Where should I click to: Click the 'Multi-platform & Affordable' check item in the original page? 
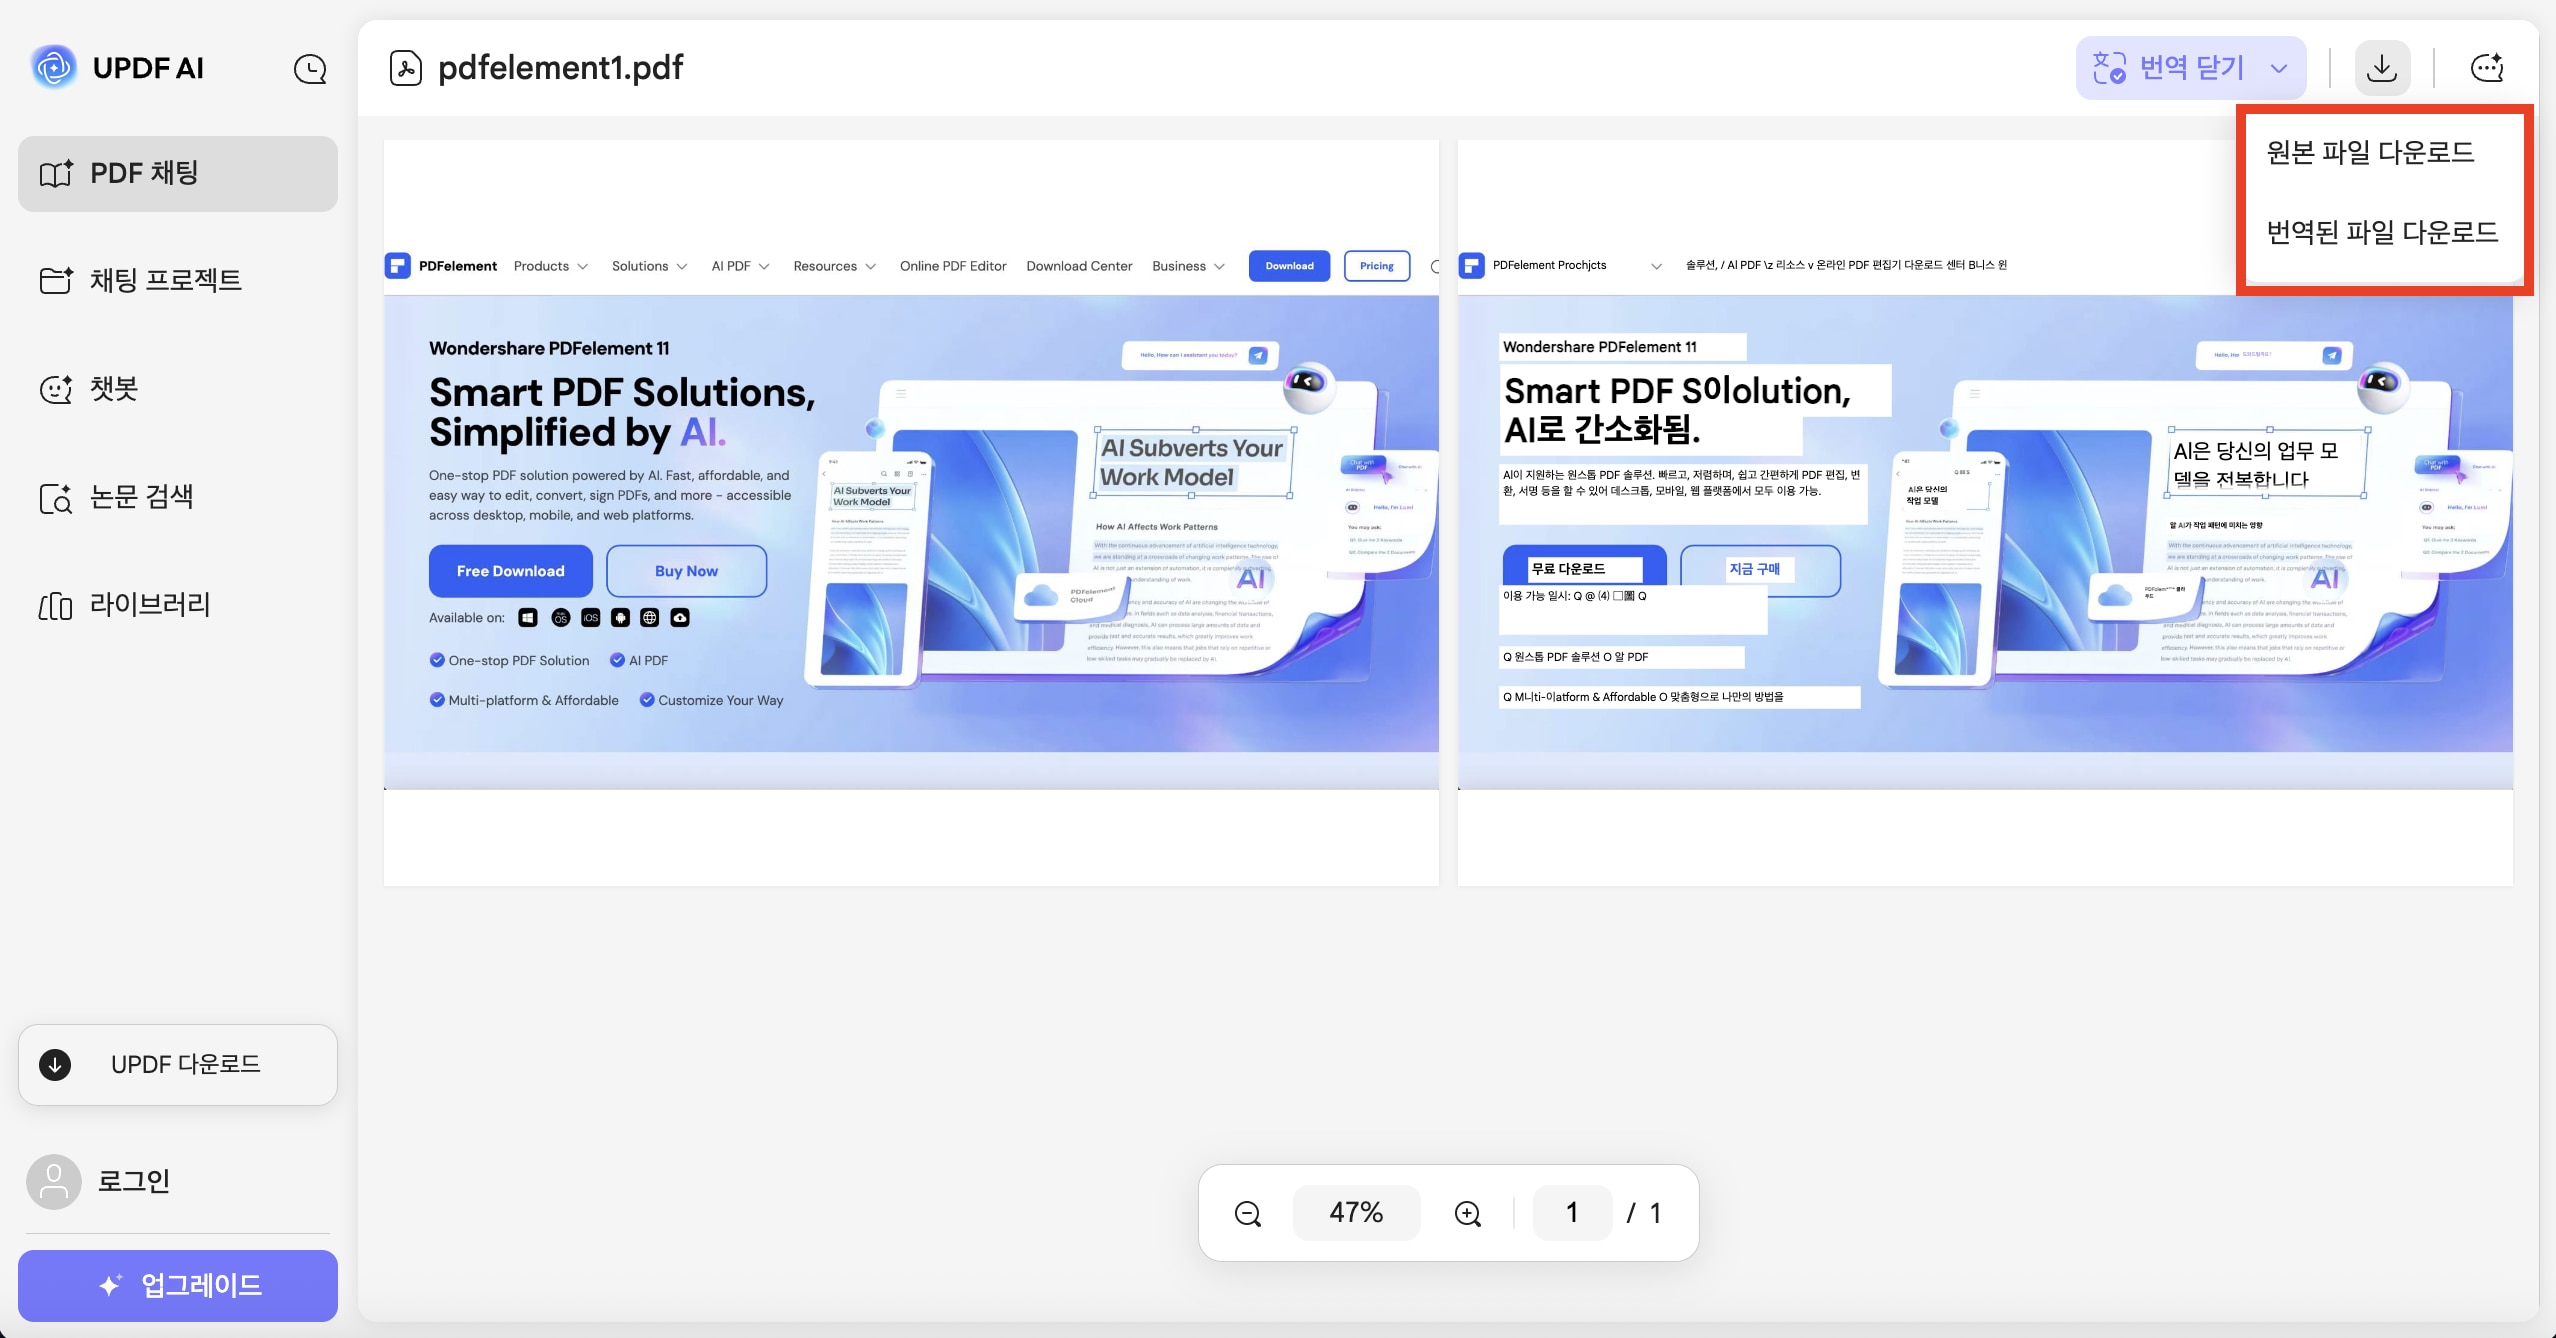click(x=524, y=700)
